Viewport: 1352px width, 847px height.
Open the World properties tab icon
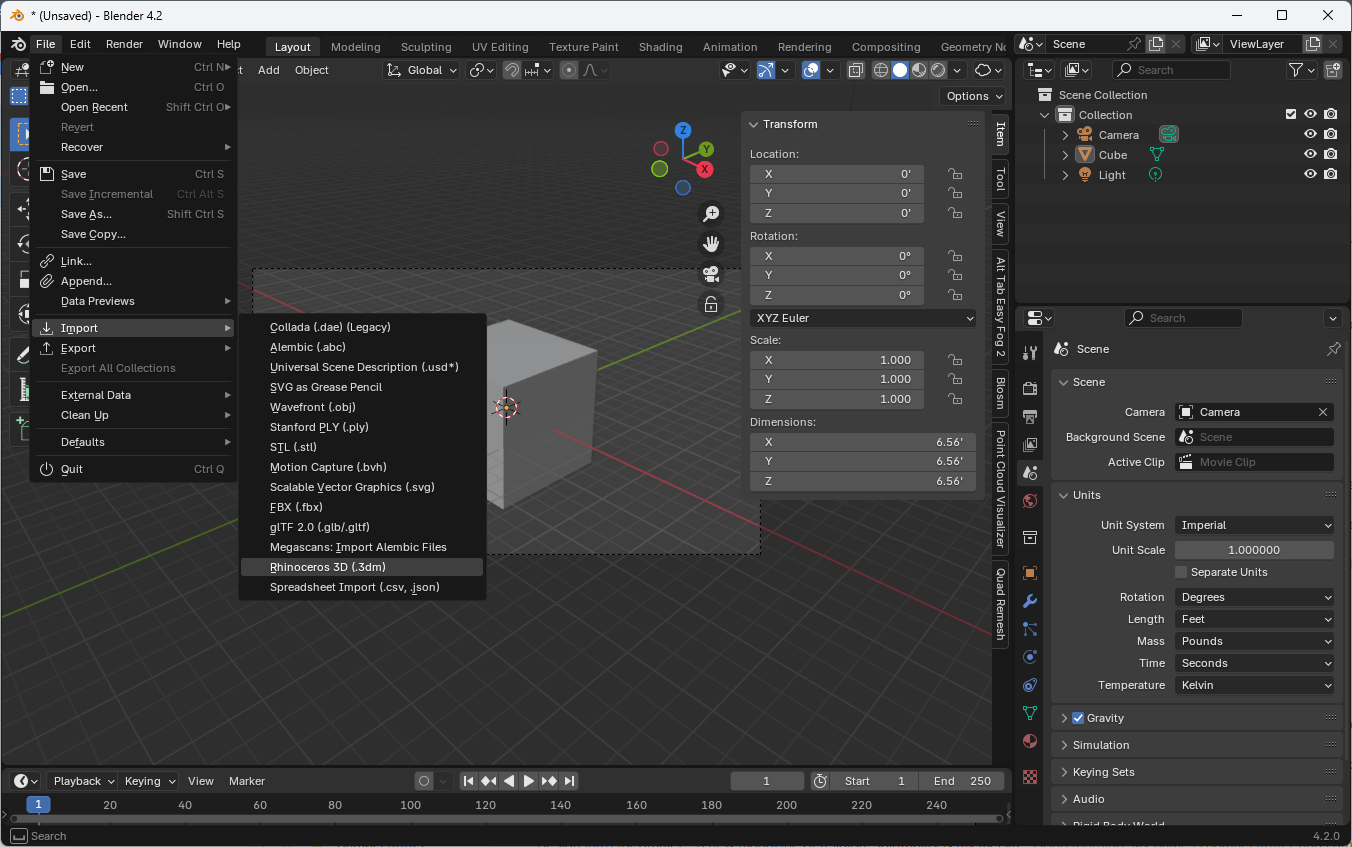coord(1030,500)
